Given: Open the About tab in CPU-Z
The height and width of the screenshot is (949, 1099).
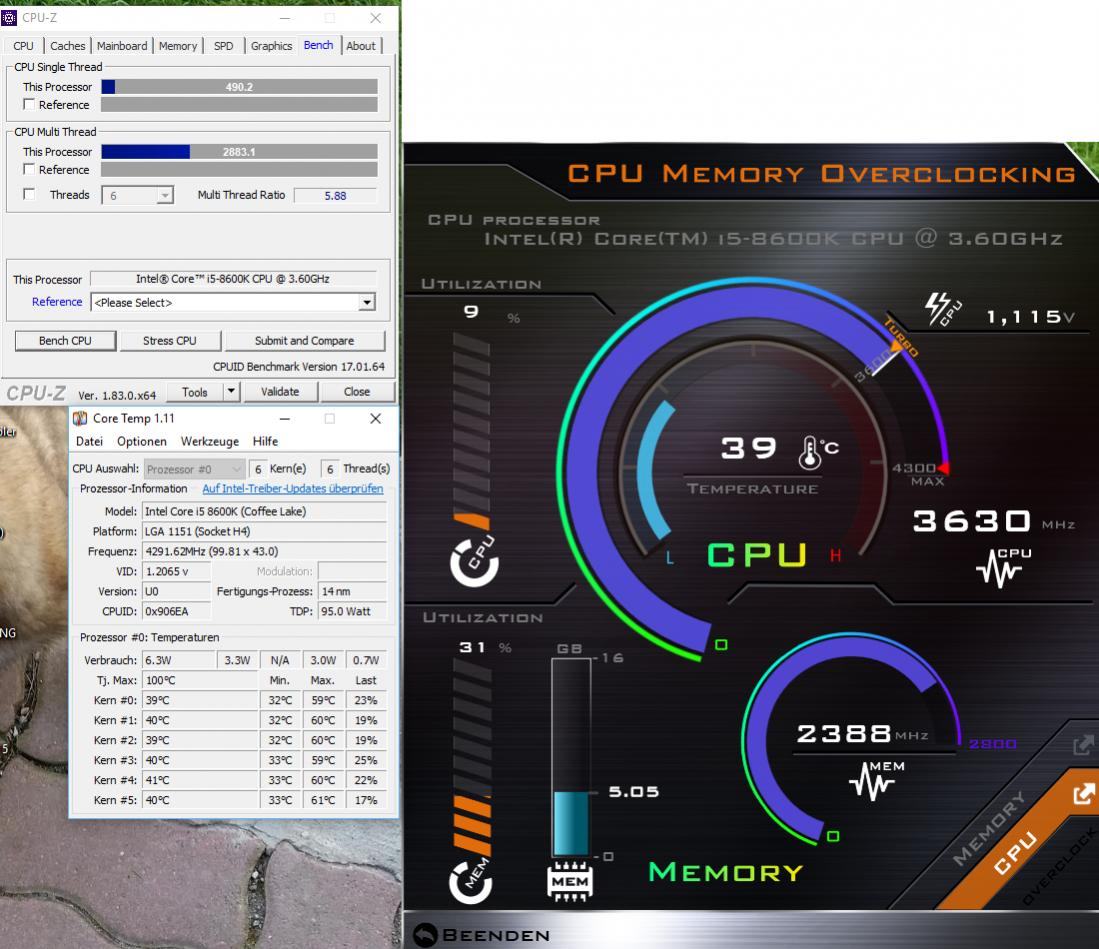Looking at the screenshot, I should (x=361, y=46).
